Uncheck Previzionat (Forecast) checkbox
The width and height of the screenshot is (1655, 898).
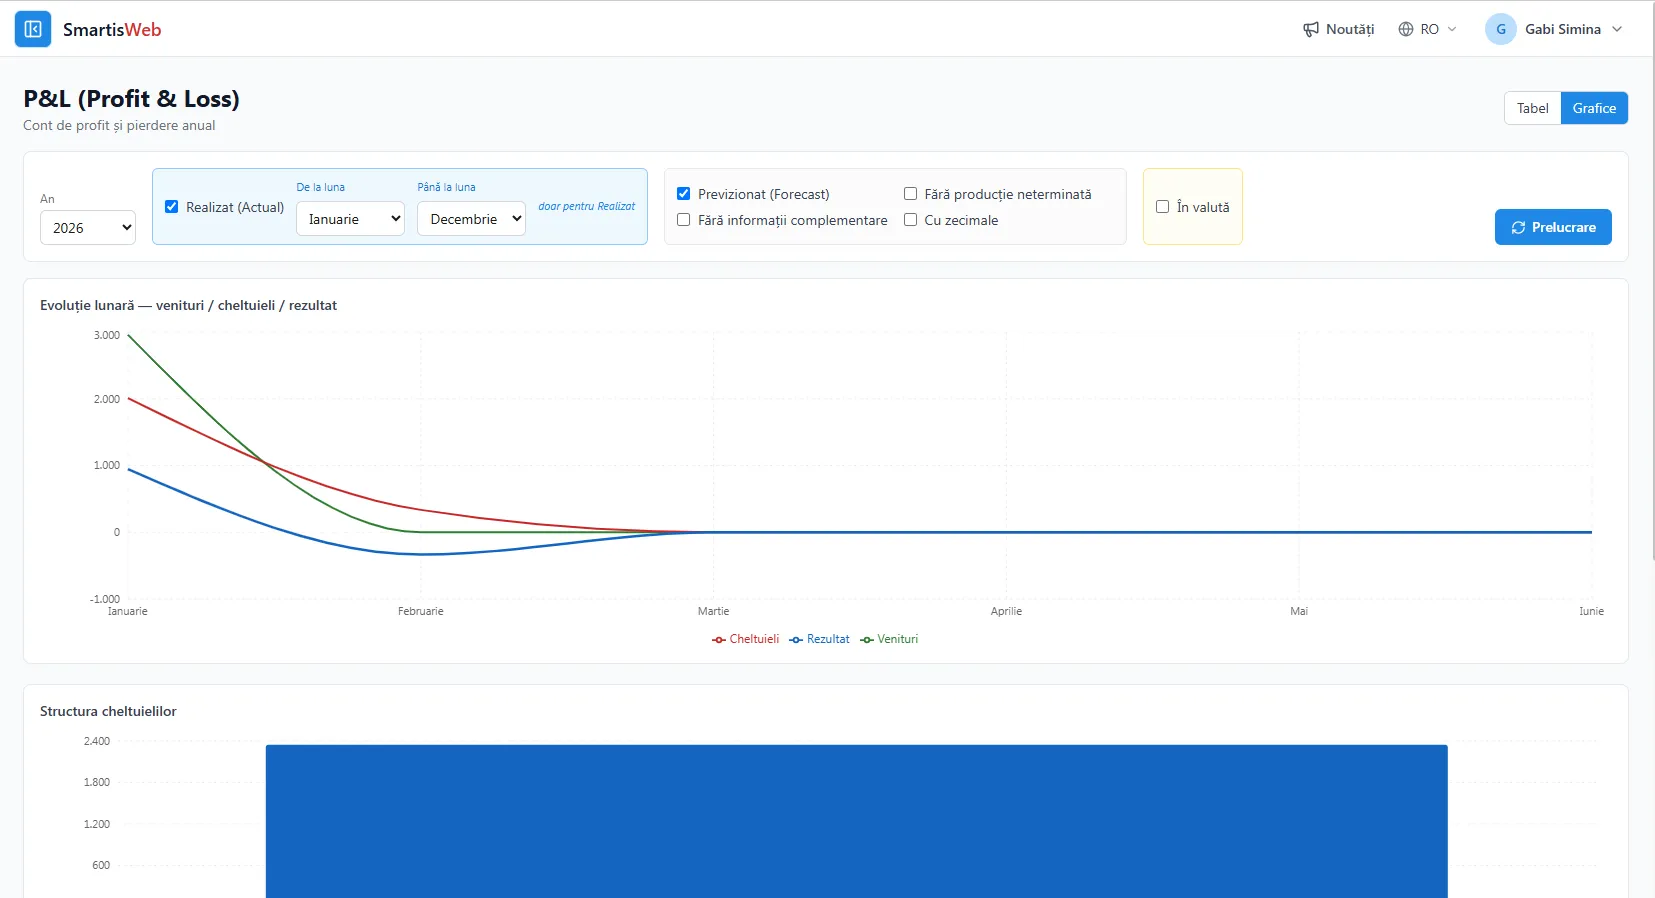click(x=684, y=194)
